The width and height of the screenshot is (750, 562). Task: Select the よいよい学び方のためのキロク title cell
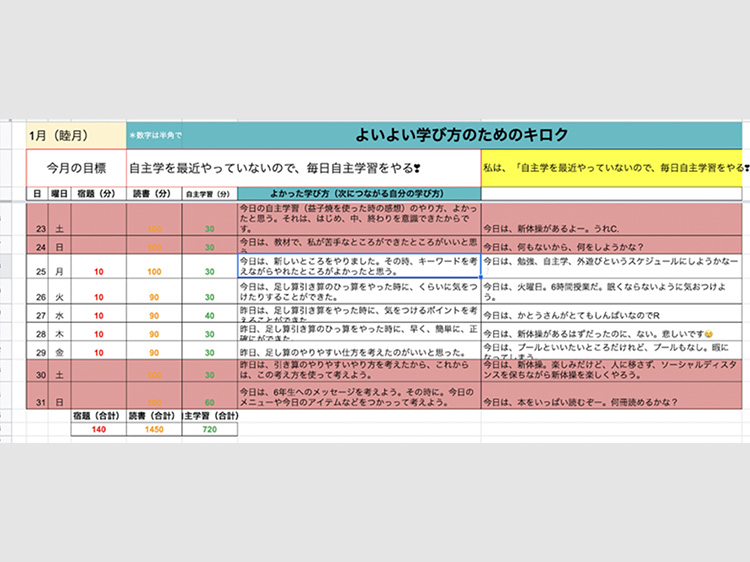point(462,136)
